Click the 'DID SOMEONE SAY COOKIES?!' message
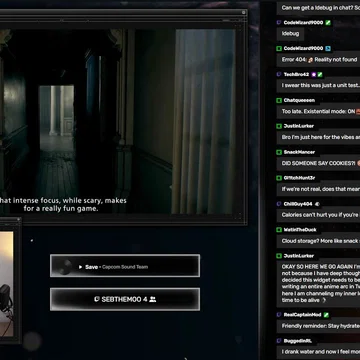This screenshot has height=360, width=360. point(318,163)
